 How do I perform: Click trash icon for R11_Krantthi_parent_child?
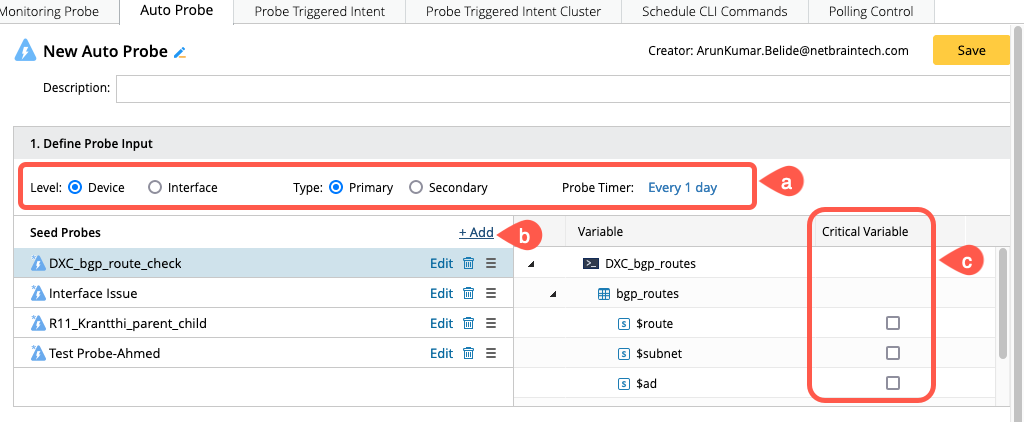pyautogui.click(x=468, y=324)
